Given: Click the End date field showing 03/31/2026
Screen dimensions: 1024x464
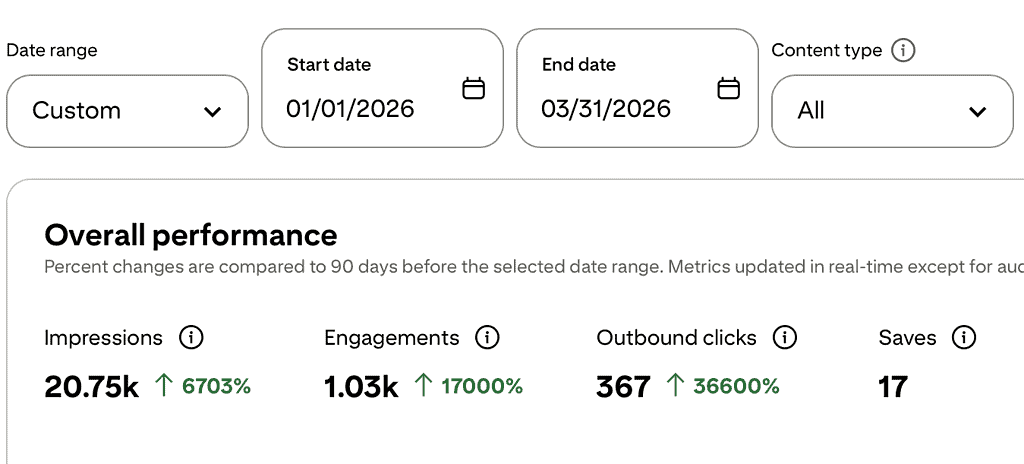Looking at the screenshot, I should point(606,108).
